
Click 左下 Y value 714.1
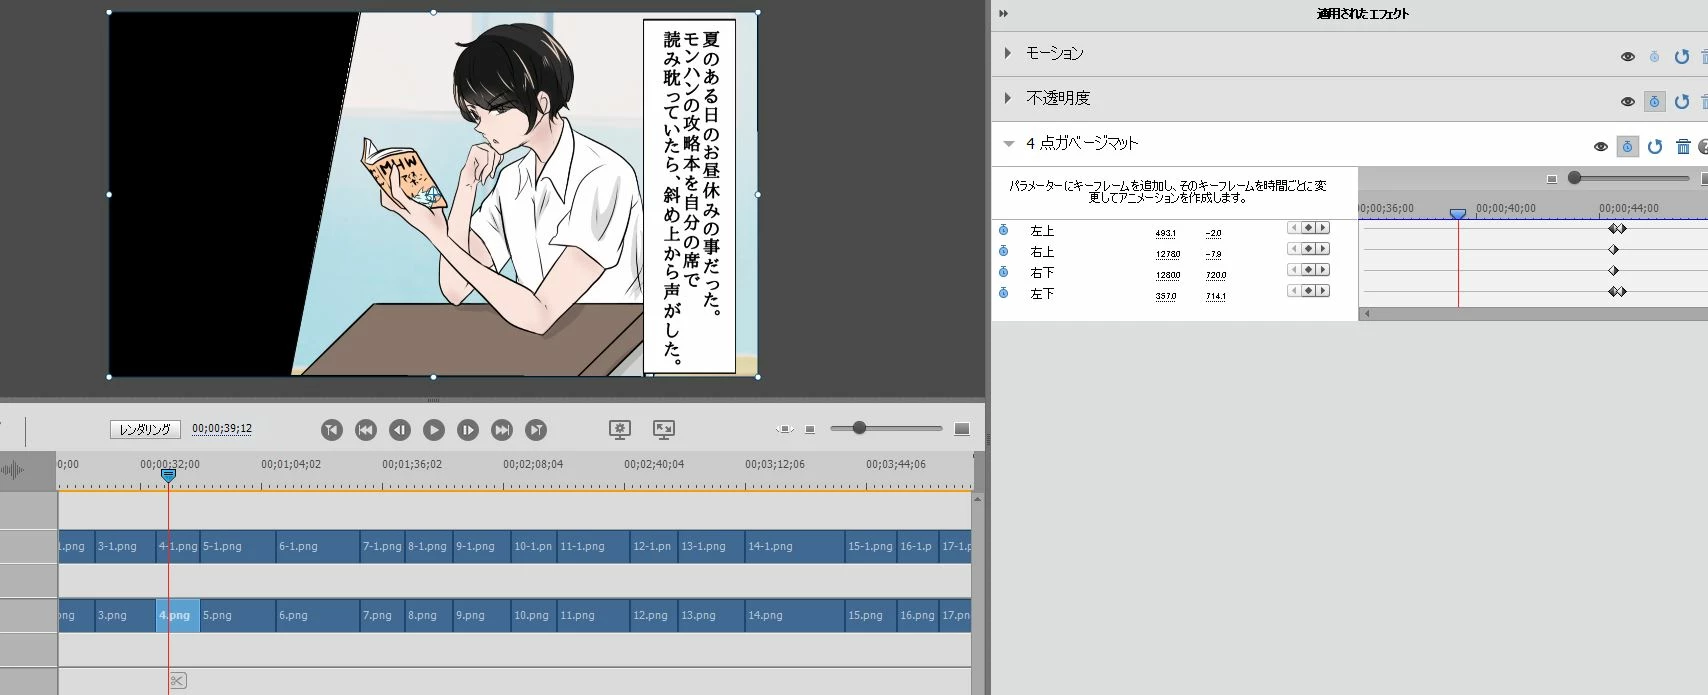point(1216,296)
